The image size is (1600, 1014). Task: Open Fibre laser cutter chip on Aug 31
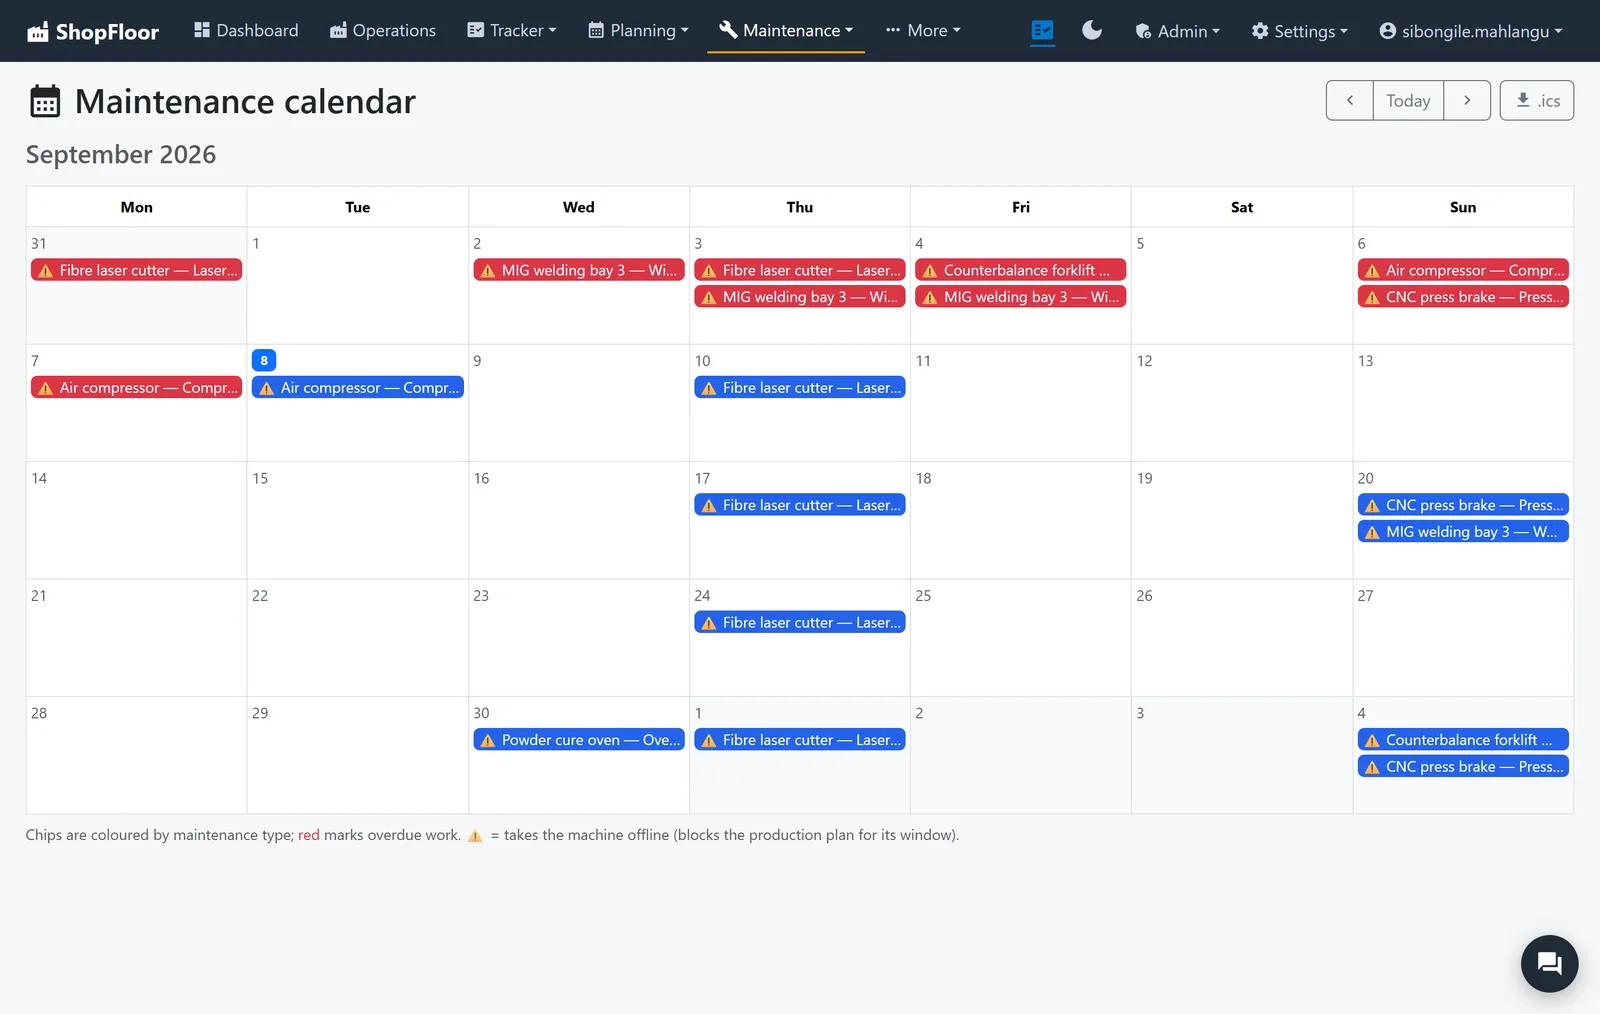137,270
